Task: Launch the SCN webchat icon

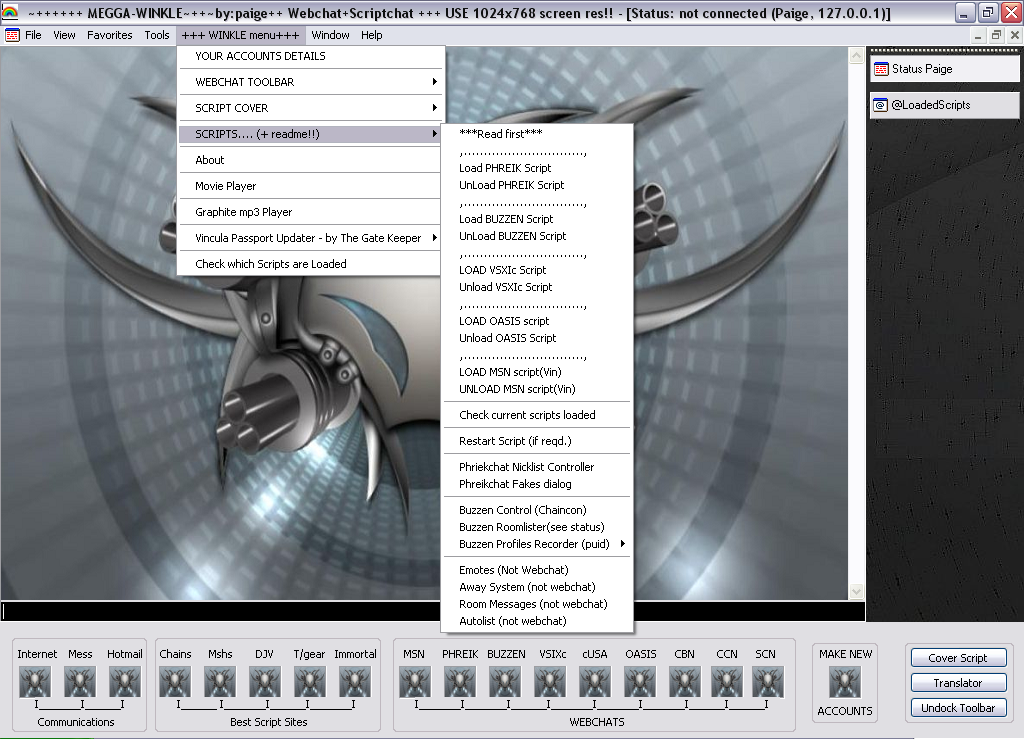Action: click(x=768, y=682)
